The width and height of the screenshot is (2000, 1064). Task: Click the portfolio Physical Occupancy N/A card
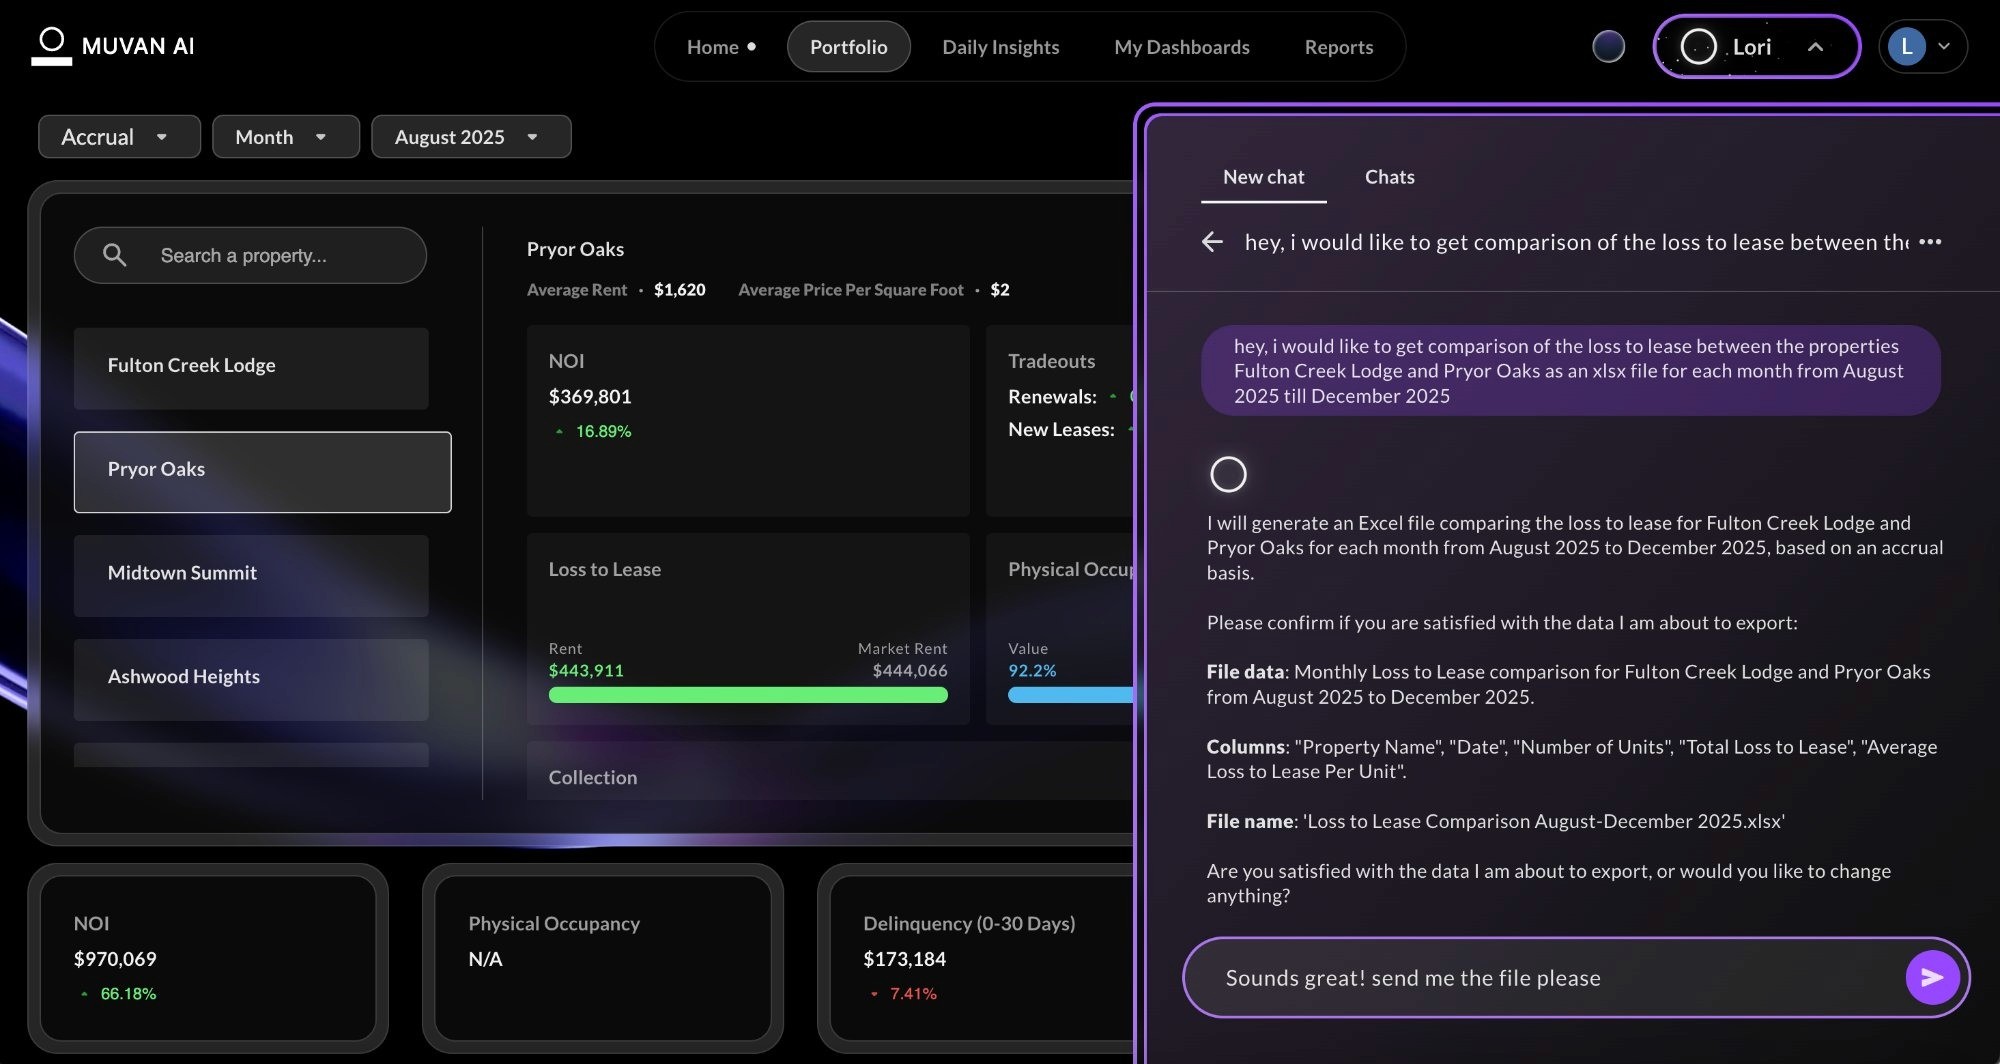tap(603, 957)
